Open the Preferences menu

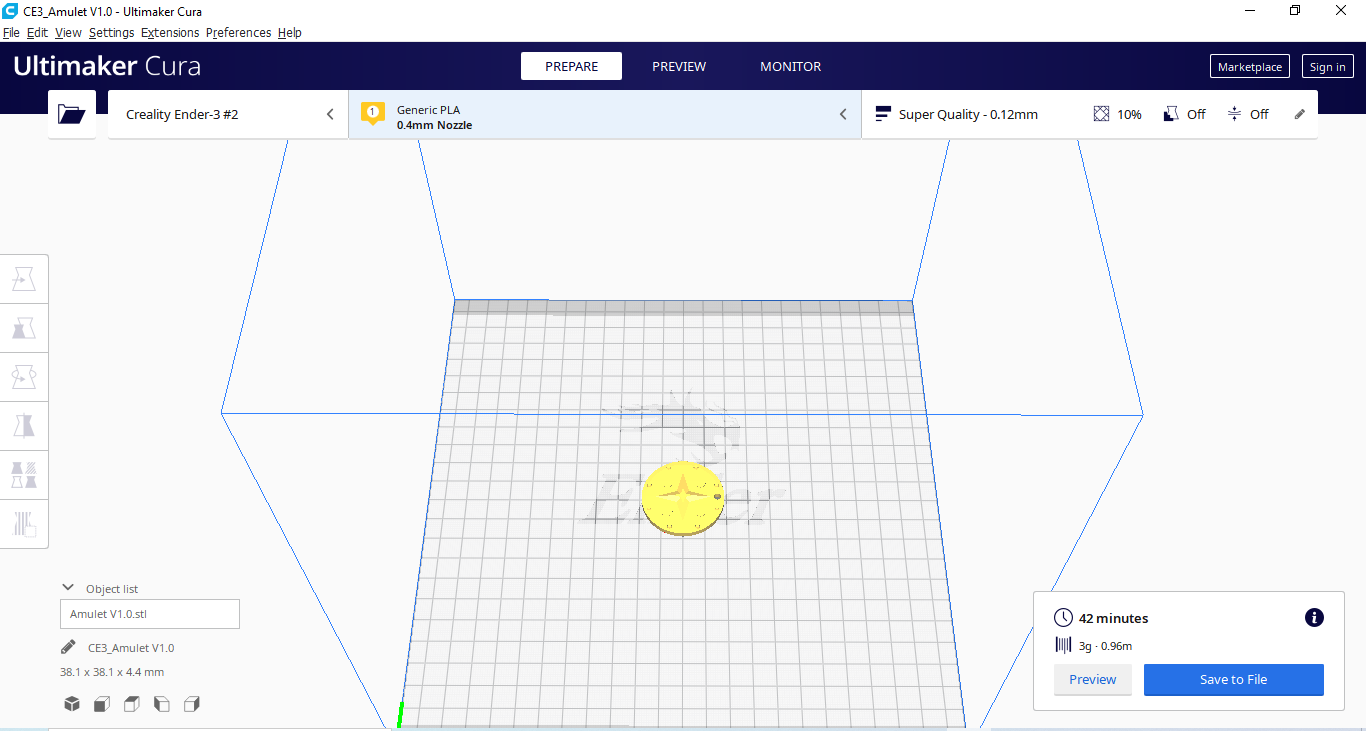point(238,33)
